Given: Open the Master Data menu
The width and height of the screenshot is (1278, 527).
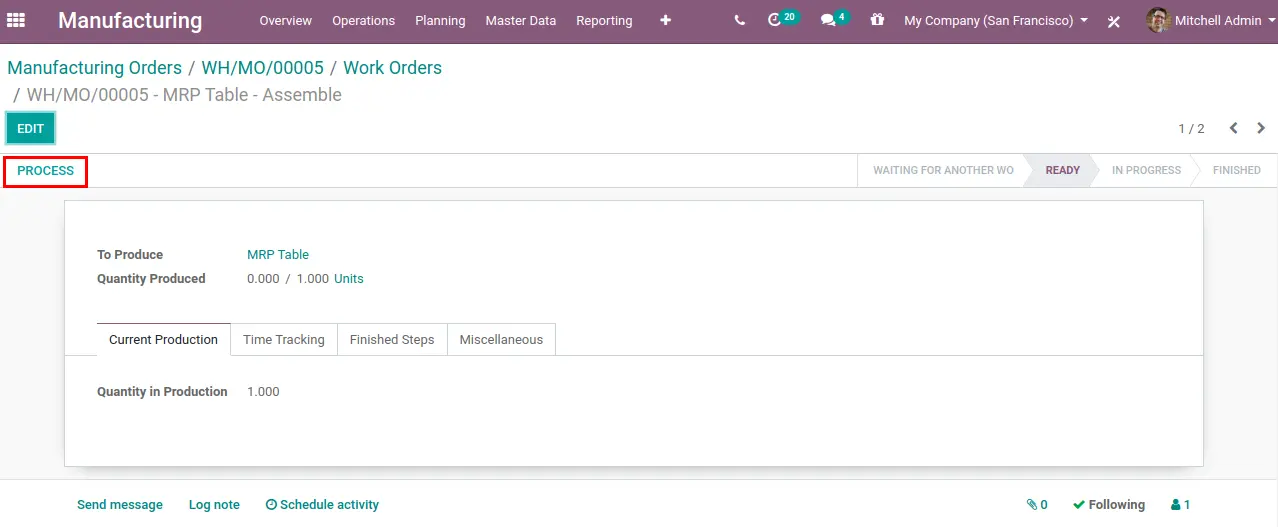Looking at the screenshot, I should pos(520,20).
